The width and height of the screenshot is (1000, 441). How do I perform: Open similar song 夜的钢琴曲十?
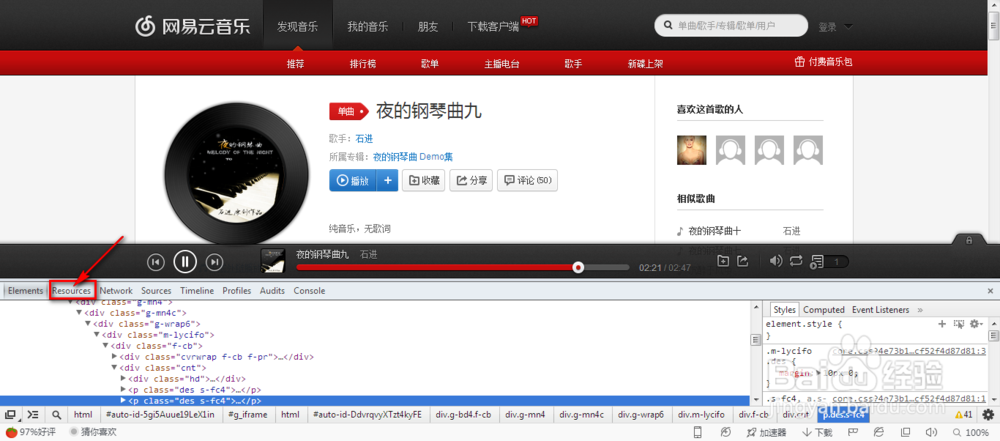pyautogui.click(x=715, y=231)
